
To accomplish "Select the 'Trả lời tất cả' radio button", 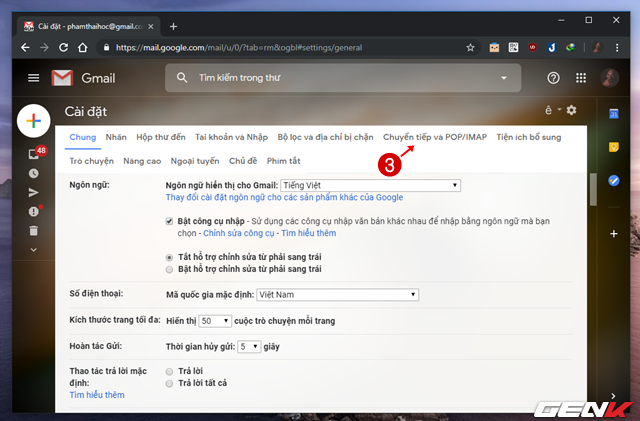I will click(169, 383).
